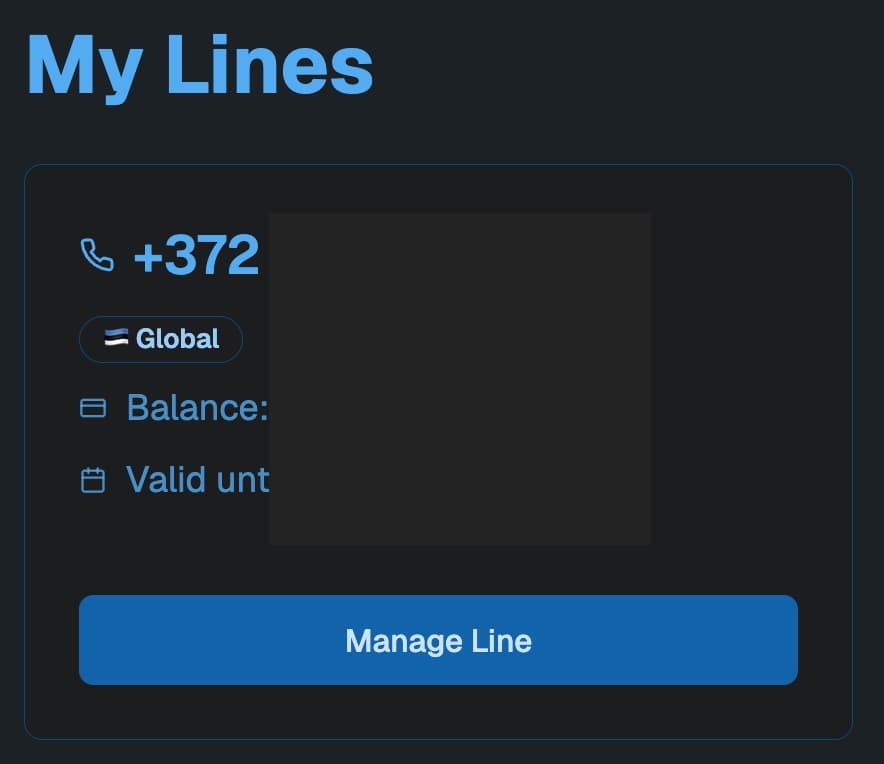The height and width of the screenshot is (764, 884).
Task: Click the word Manage on the blue button
Action: point(391,640)
